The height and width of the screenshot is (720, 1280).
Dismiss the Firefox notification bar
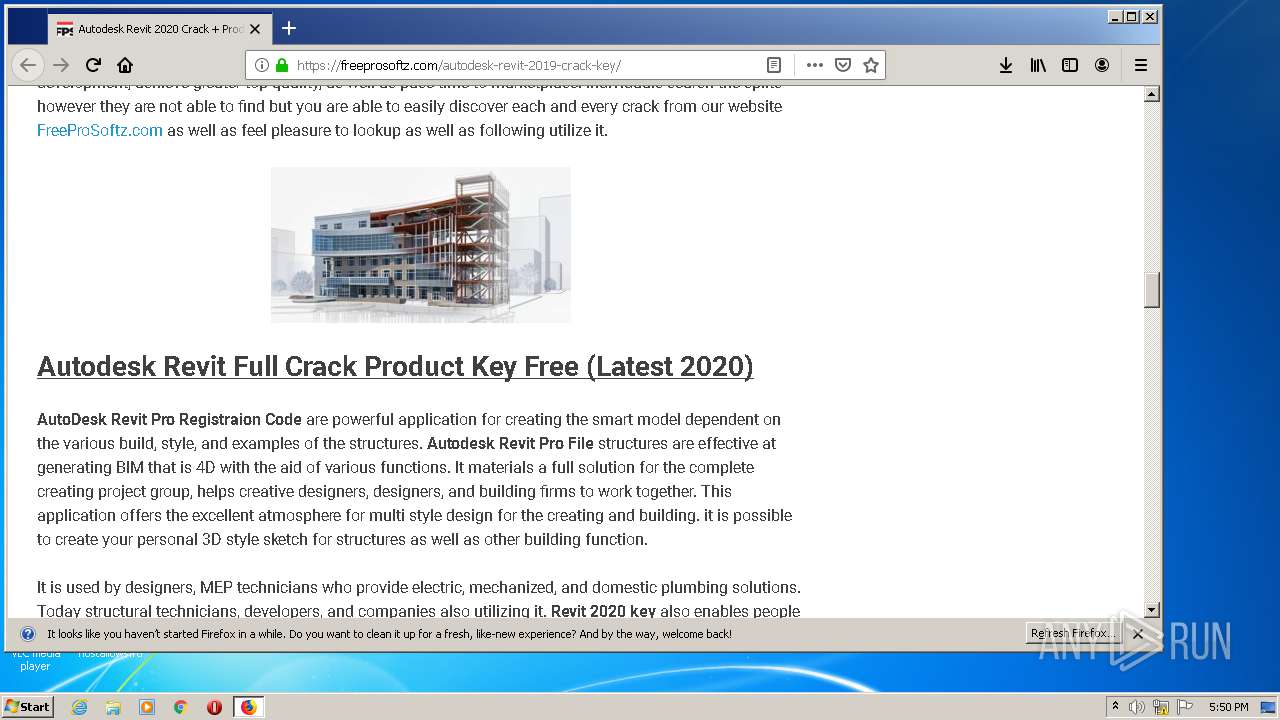pyautogui.click(x=1138, y=634)
